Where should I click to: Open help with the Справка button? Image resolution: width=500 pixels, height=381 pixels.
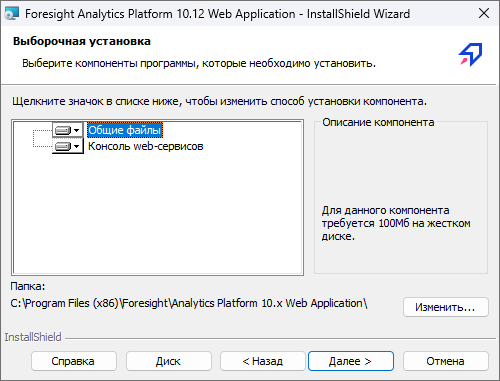(x=74, y=361)
